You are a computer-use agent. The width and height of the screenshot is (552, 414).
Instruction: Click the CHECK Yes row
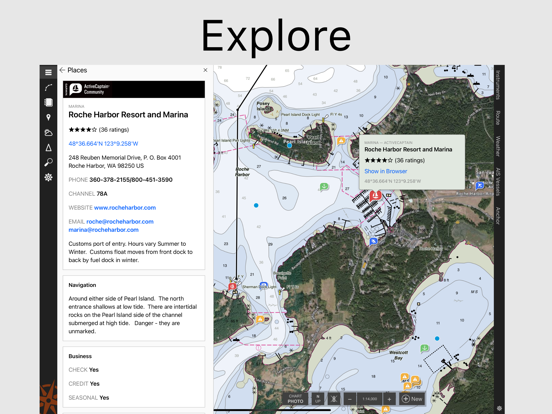(x=84, y=370)
